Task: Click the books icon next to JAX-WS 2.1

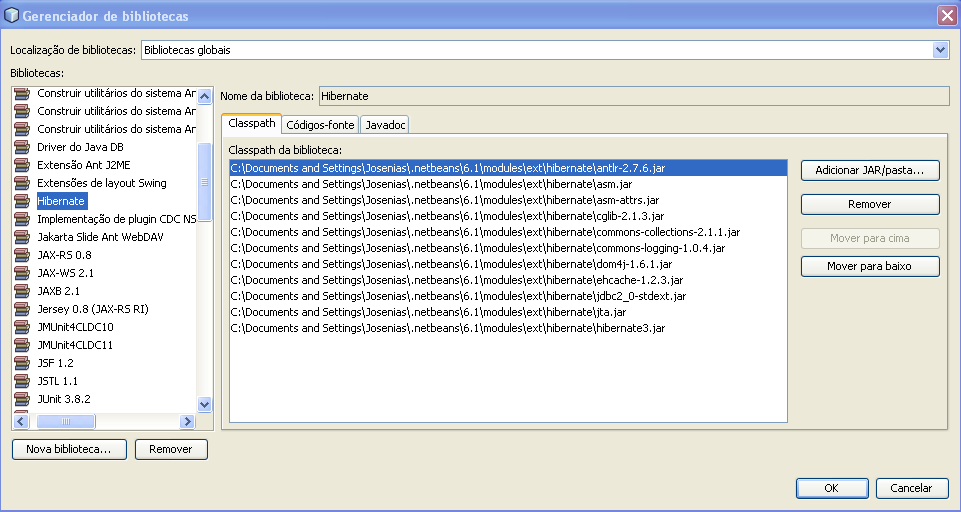Action: [22, 273]
